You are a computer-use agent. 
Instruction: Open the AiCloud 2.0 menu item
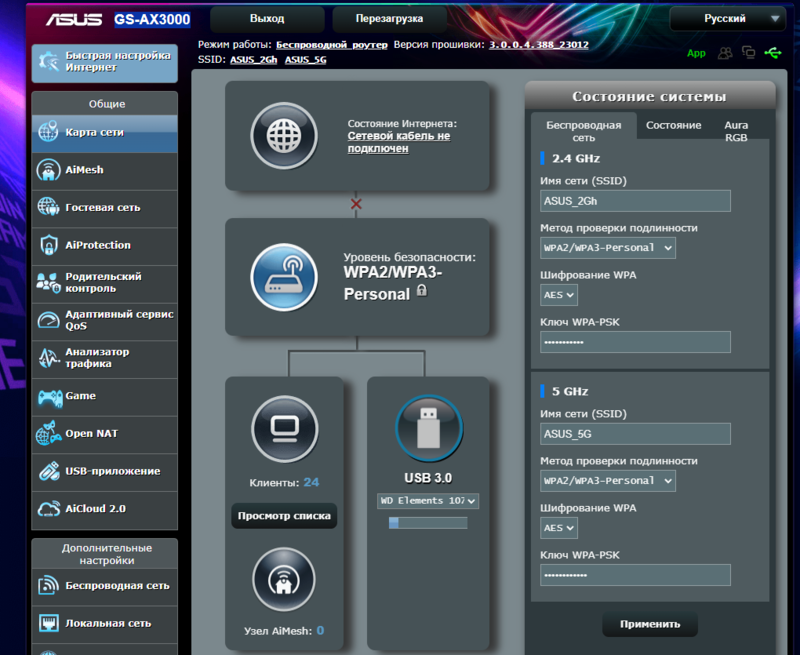(x=105, y=509)
